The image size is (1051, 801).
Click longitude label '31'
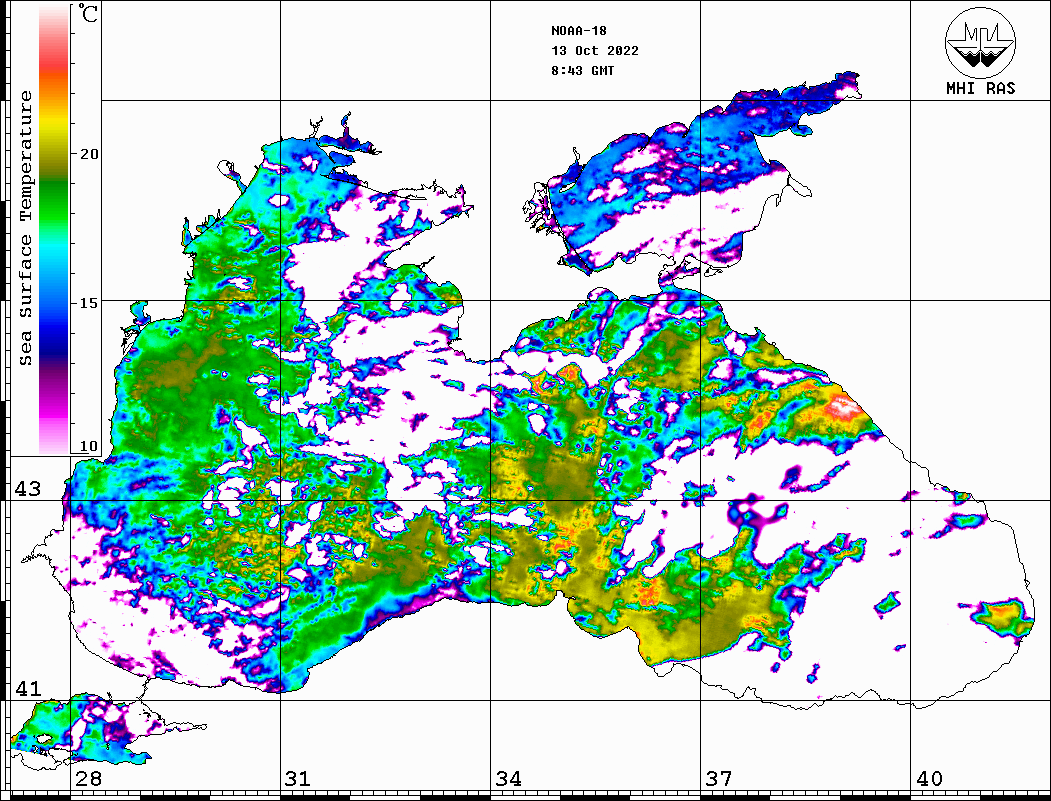[x=298, y=779]
